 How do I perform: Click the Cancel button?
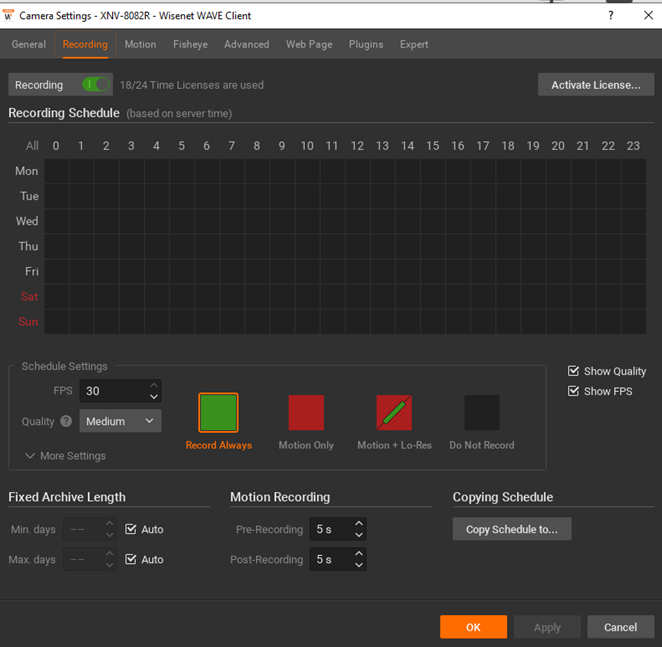point(620,627)
